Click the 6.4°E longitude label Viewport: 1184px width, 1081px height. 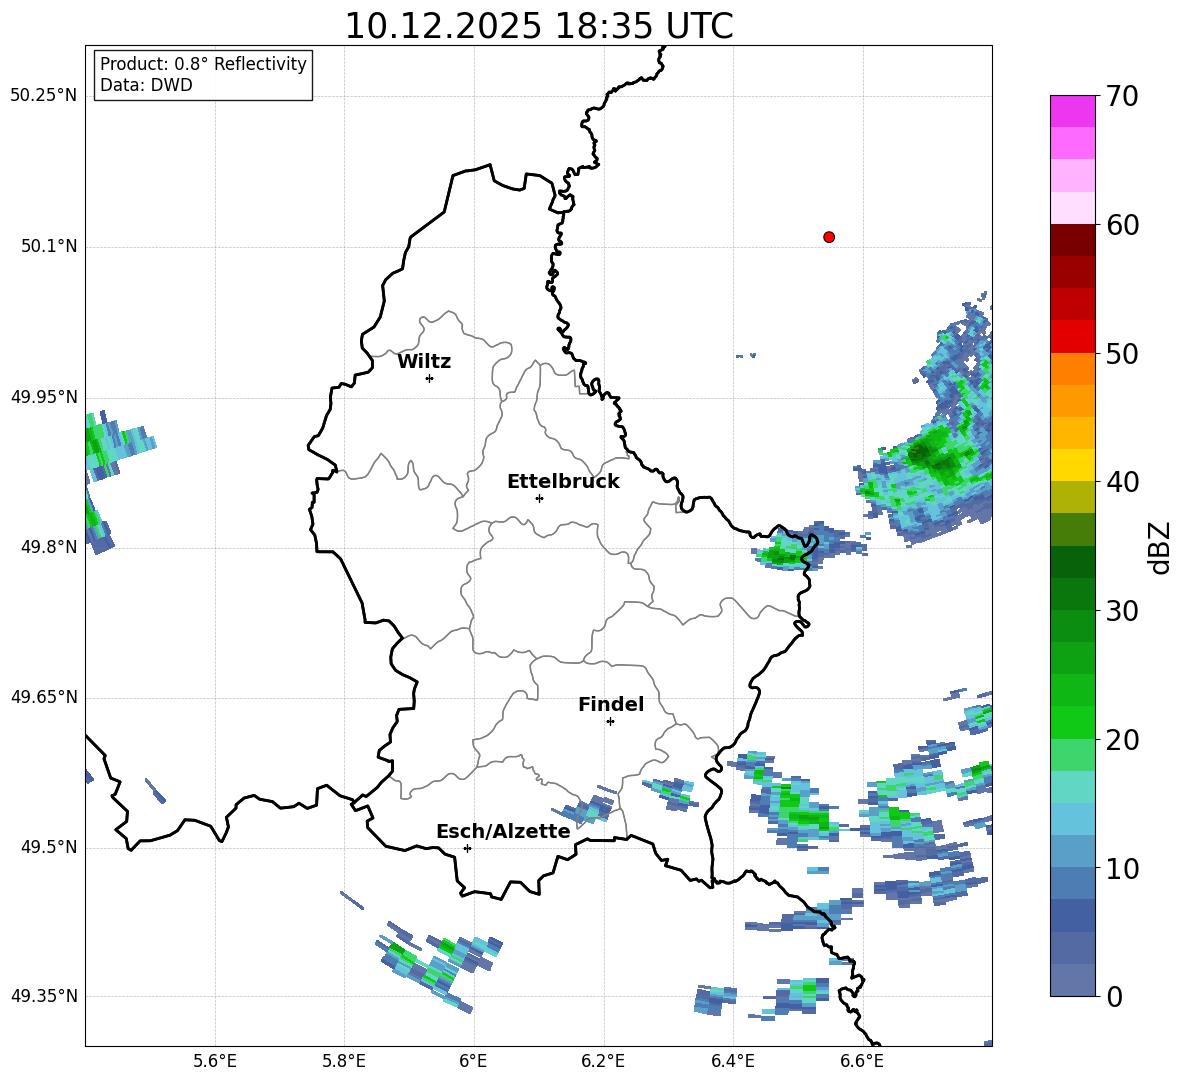pyautogui.click(x=732, y=1061)
